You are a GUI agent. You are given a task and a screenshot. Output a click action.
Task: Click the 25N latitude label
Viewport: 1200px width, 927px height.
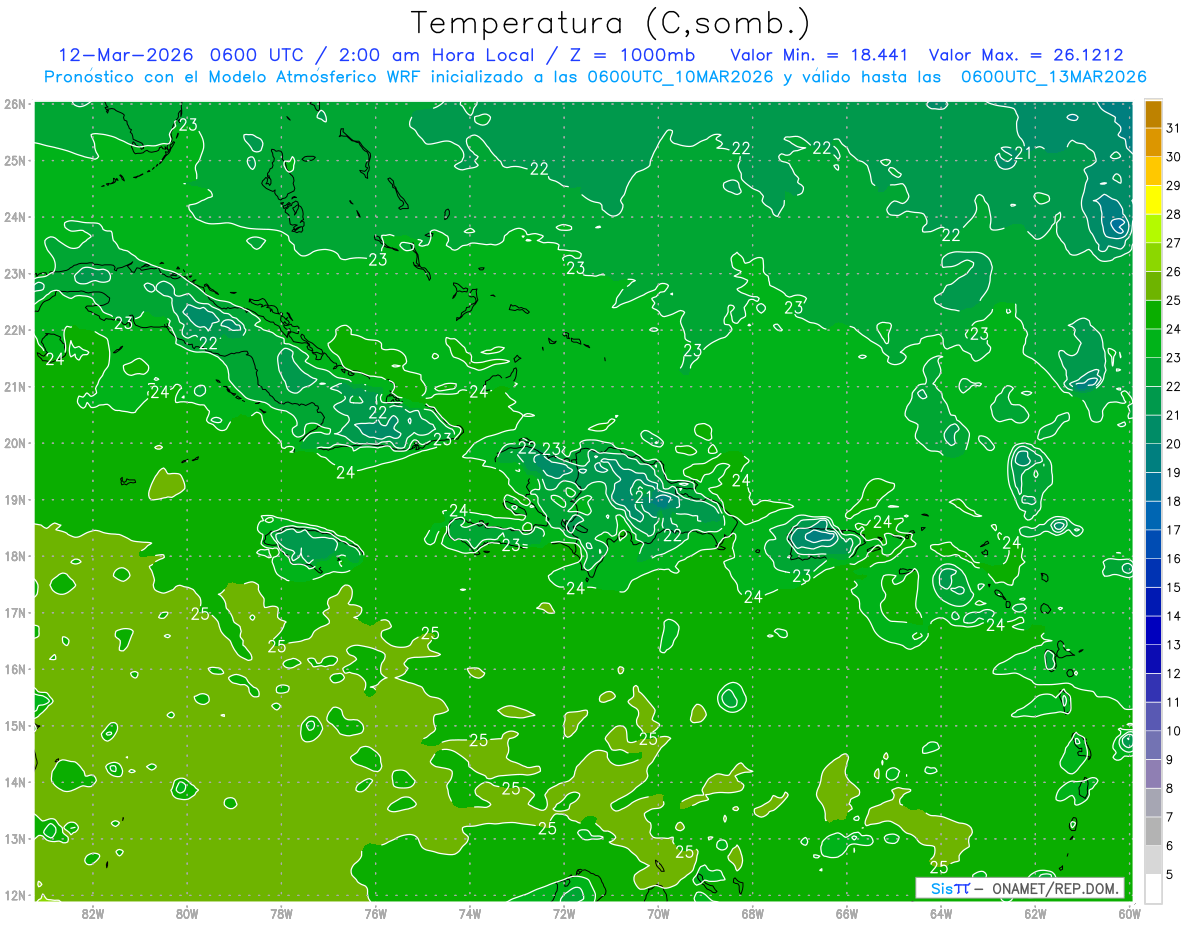tap(14, 160)
